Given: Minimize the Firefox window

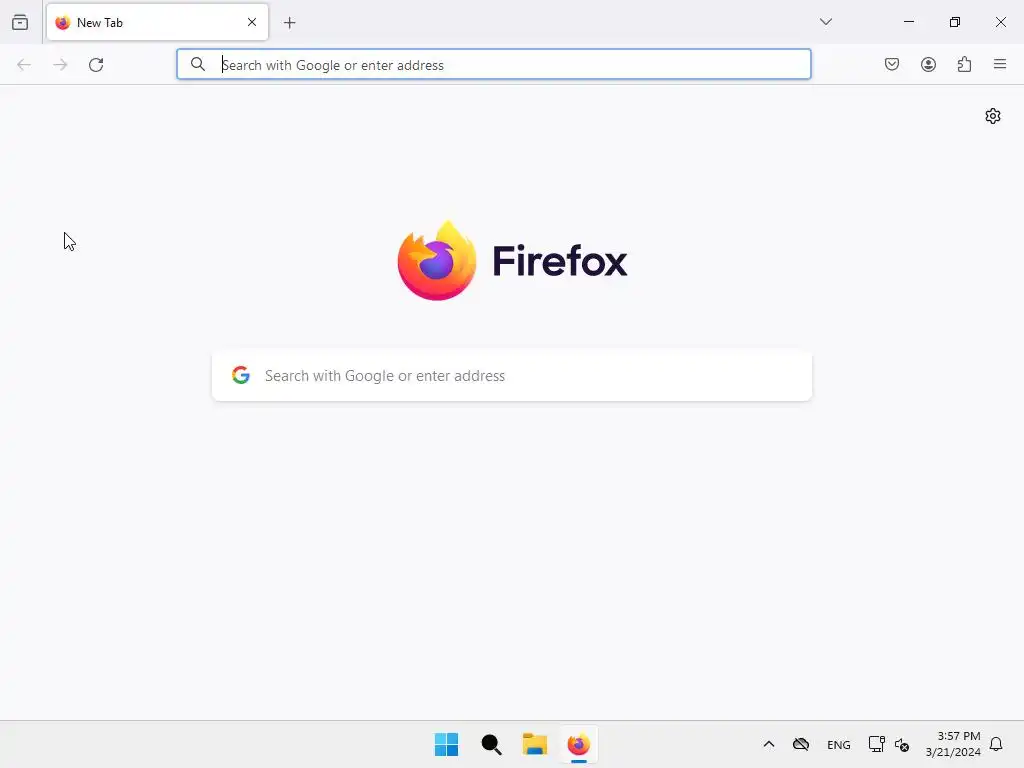Looking at the screenshot, I should 909,22.
